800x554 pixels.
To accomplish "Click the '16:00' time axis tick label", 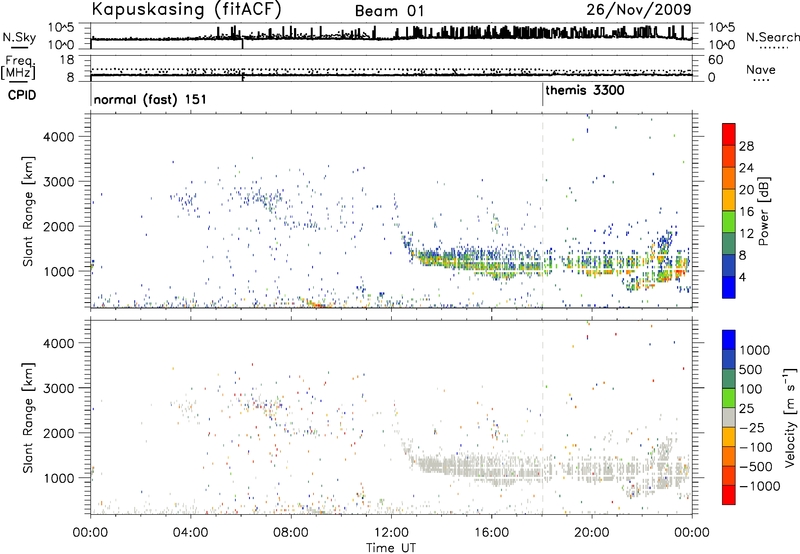I will [x=491, y=533].
